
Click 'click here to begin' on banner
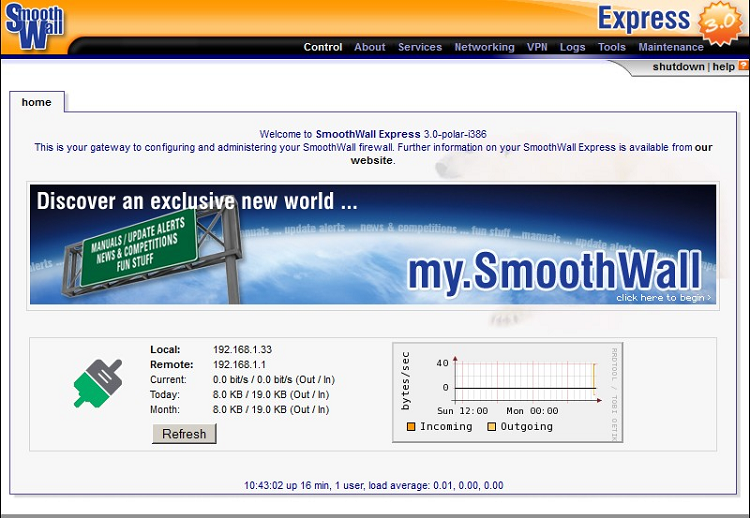pos(663,297)
